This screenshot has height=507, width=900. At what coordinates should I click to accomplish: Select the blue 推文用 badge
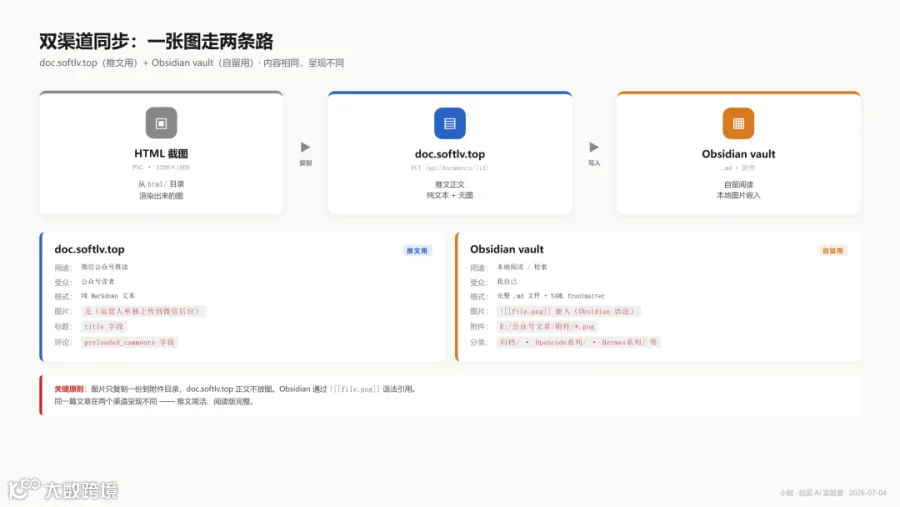pos(417,251)
